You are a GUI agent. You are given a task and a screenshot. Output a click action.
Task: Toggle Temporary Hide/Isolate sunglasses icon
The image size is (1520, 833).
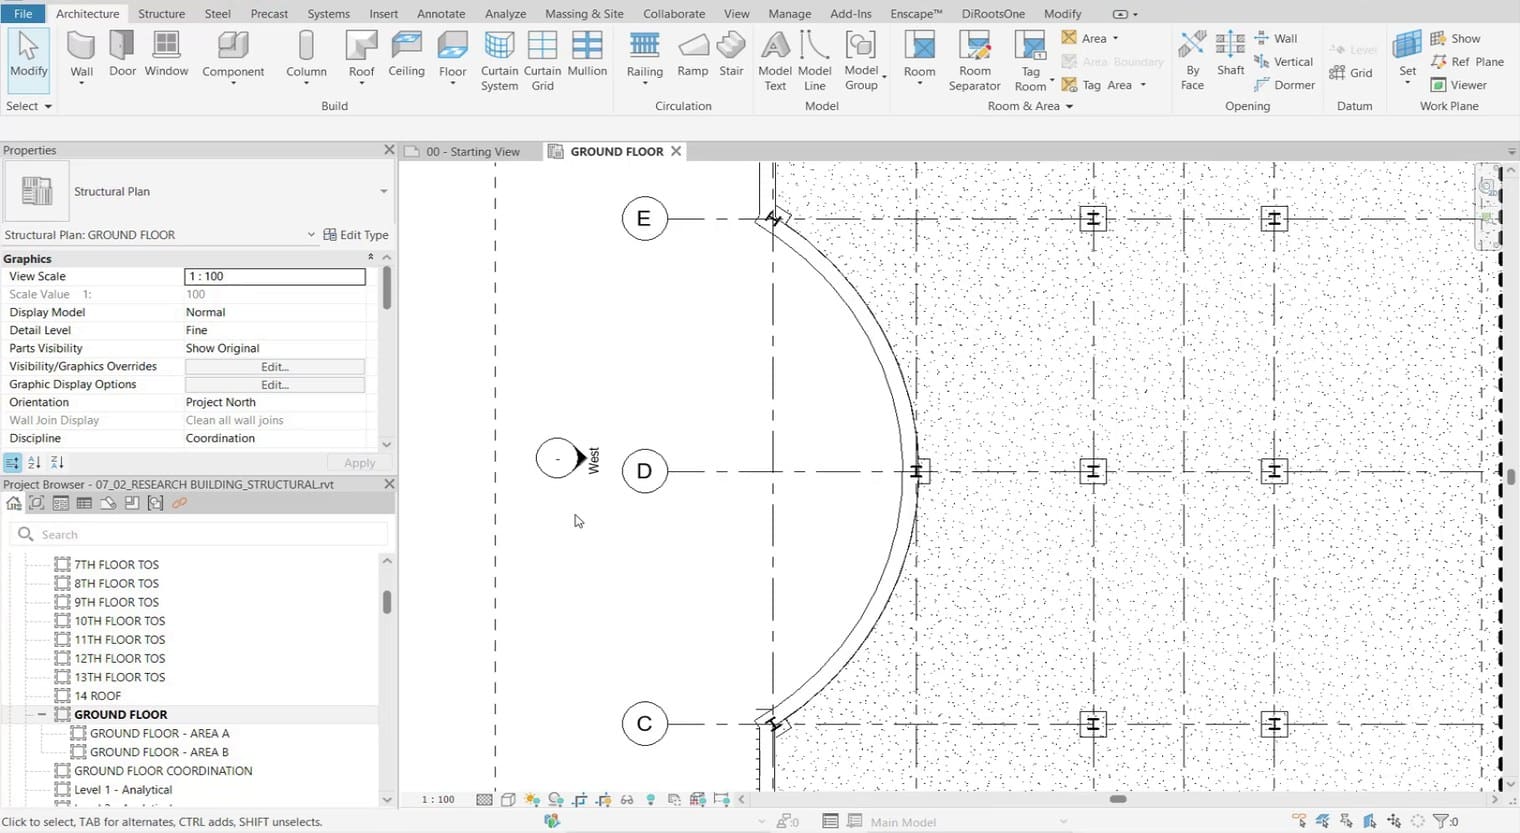[627, 800]
